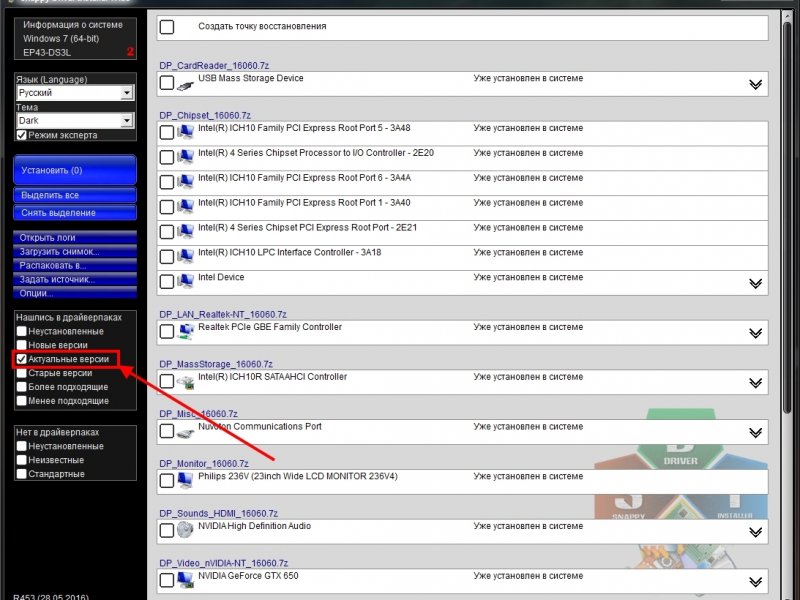Click the DP_LAN_Realtek-NT_16060.7z header
Viewport: 800px width, 600px height.
tap(223, 314)
